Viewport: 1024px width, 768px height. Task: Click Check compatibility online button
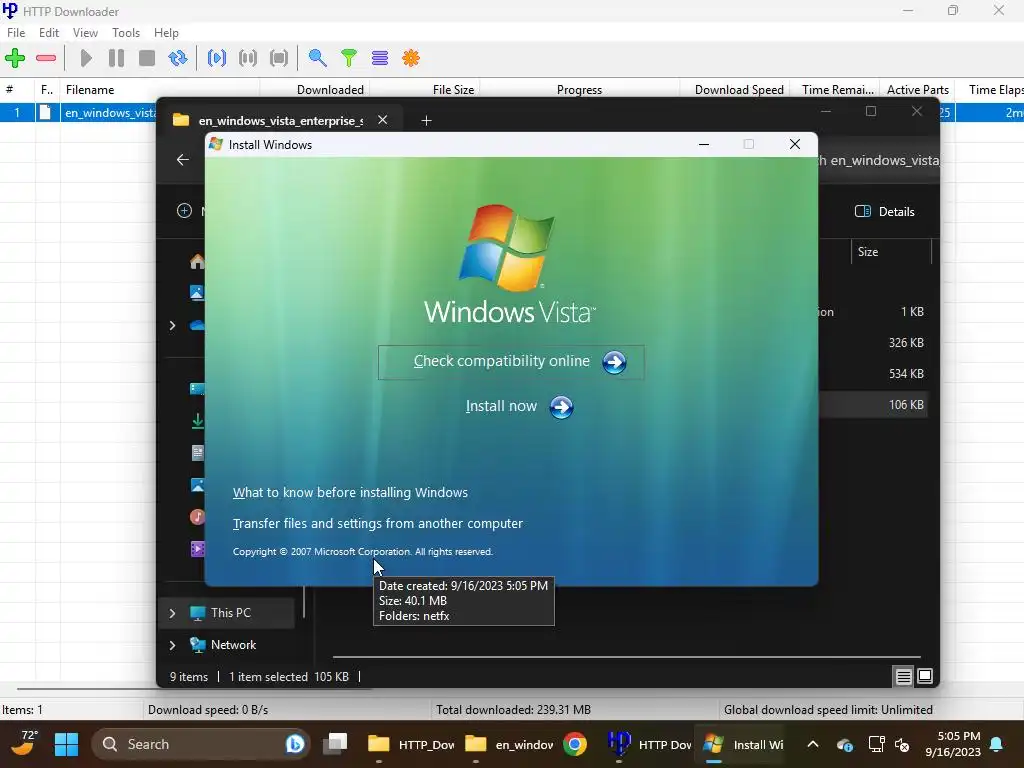(511, 362)
